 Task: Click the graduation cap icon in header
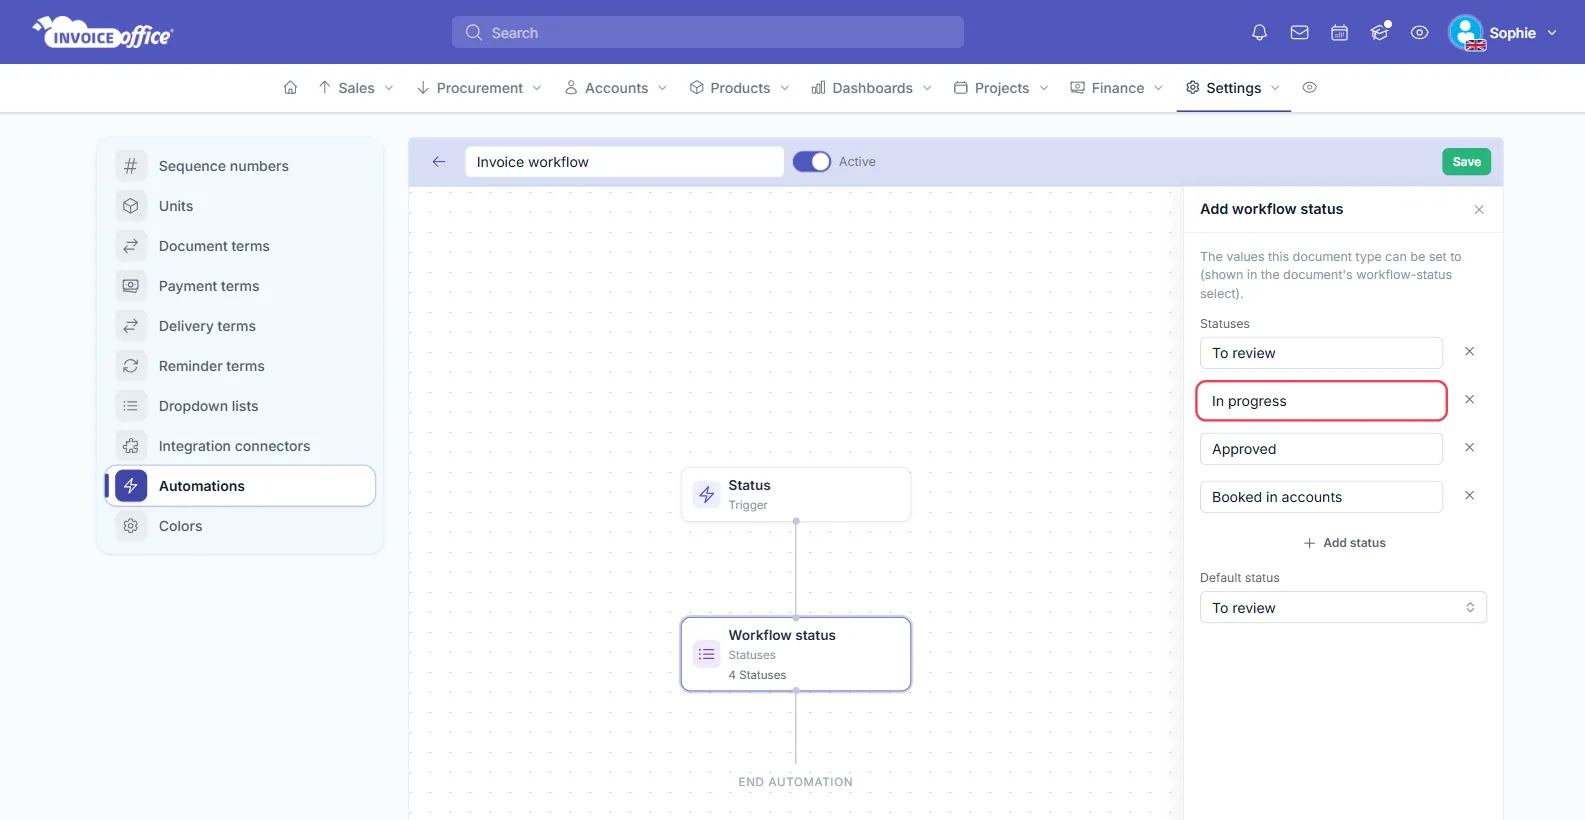click(1380, 32)
